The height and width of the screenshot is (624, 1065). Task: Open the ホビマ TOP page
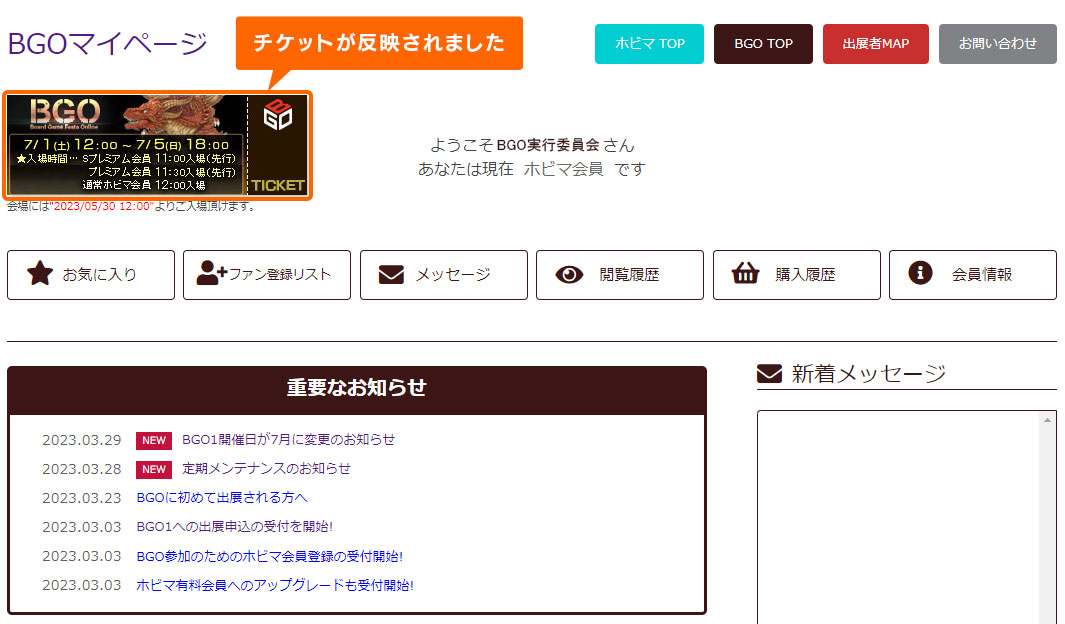pos(649,43)
